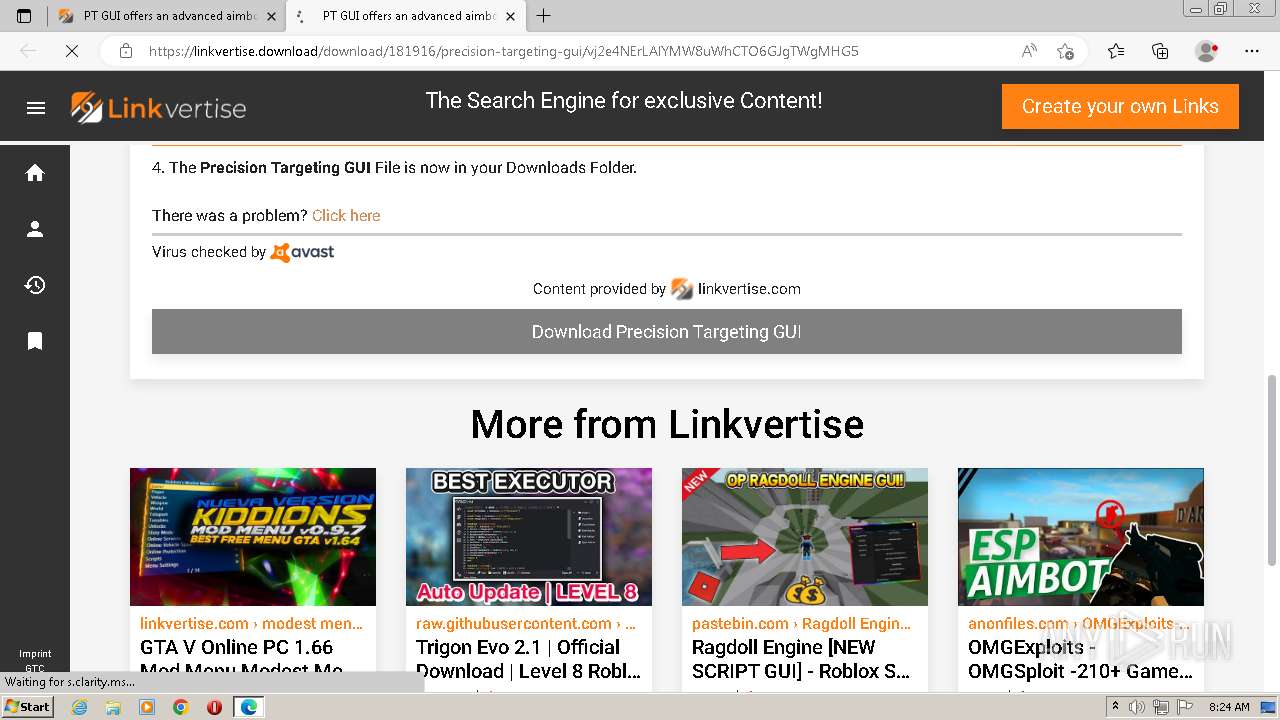This screenshot has width=1280, height=720.
Task: Open the Best Executor thumbnail
Action: tap(529, 537)
